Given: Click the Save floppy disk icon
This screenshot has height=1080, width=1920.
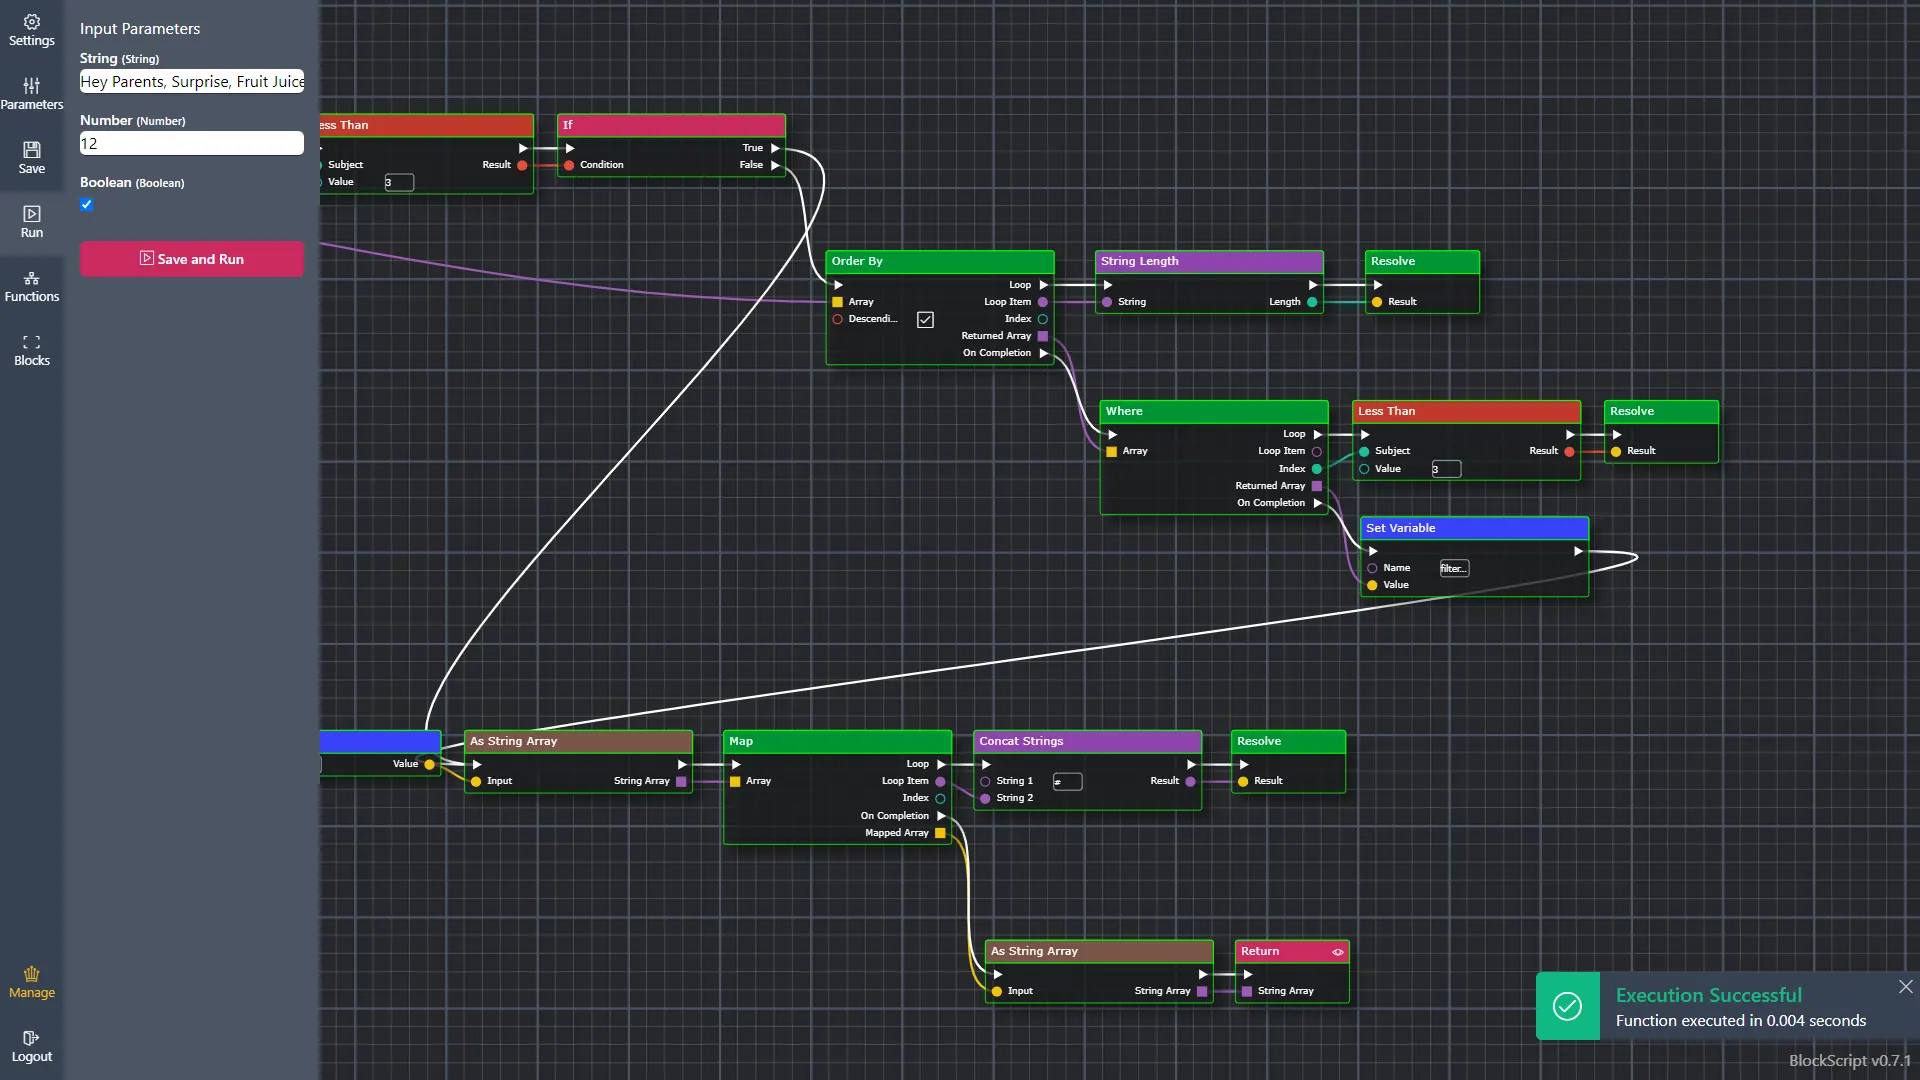Looking at the screenshot, I should [32, 150].
